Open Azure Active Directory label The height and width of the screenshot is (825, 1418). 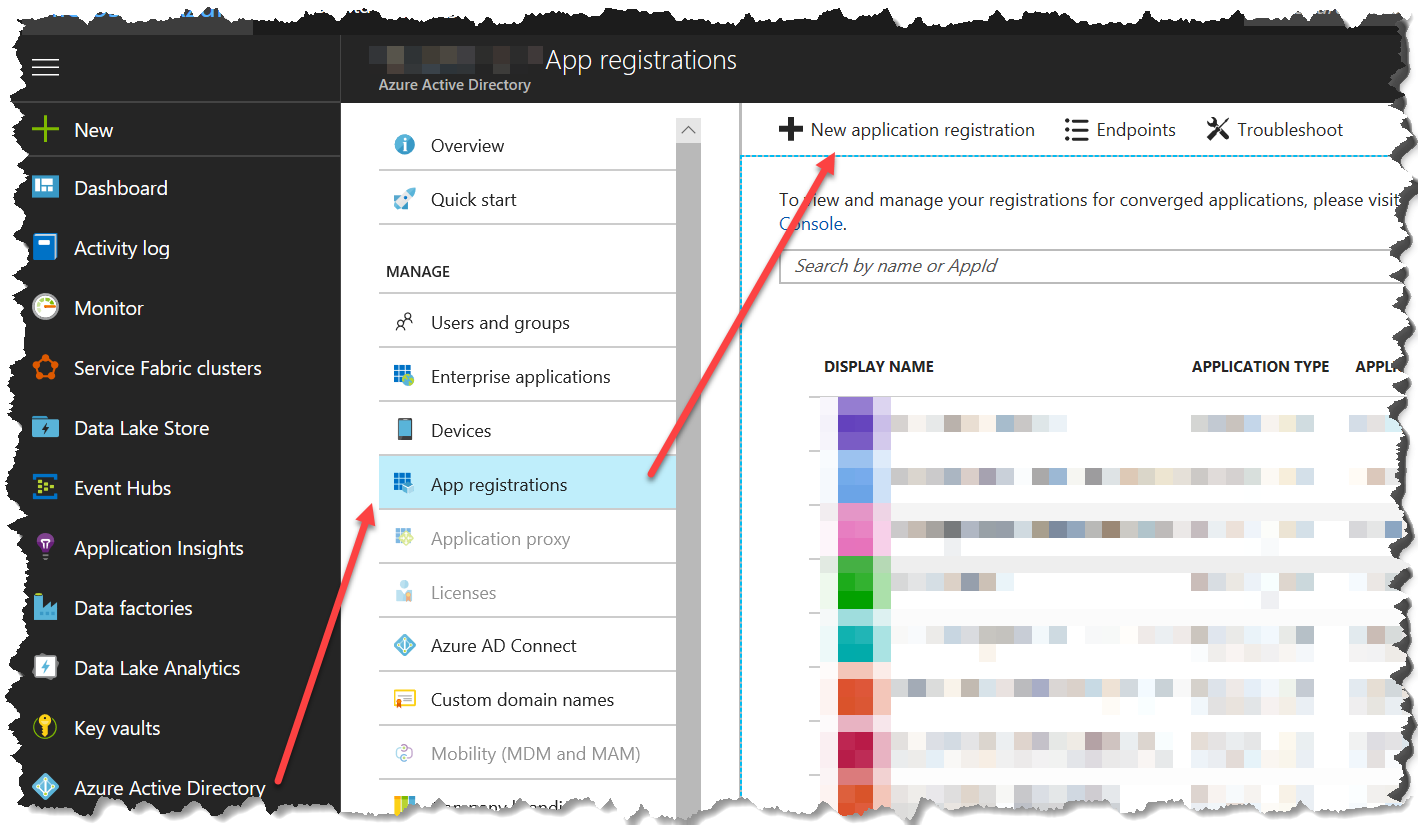(170, 788)
